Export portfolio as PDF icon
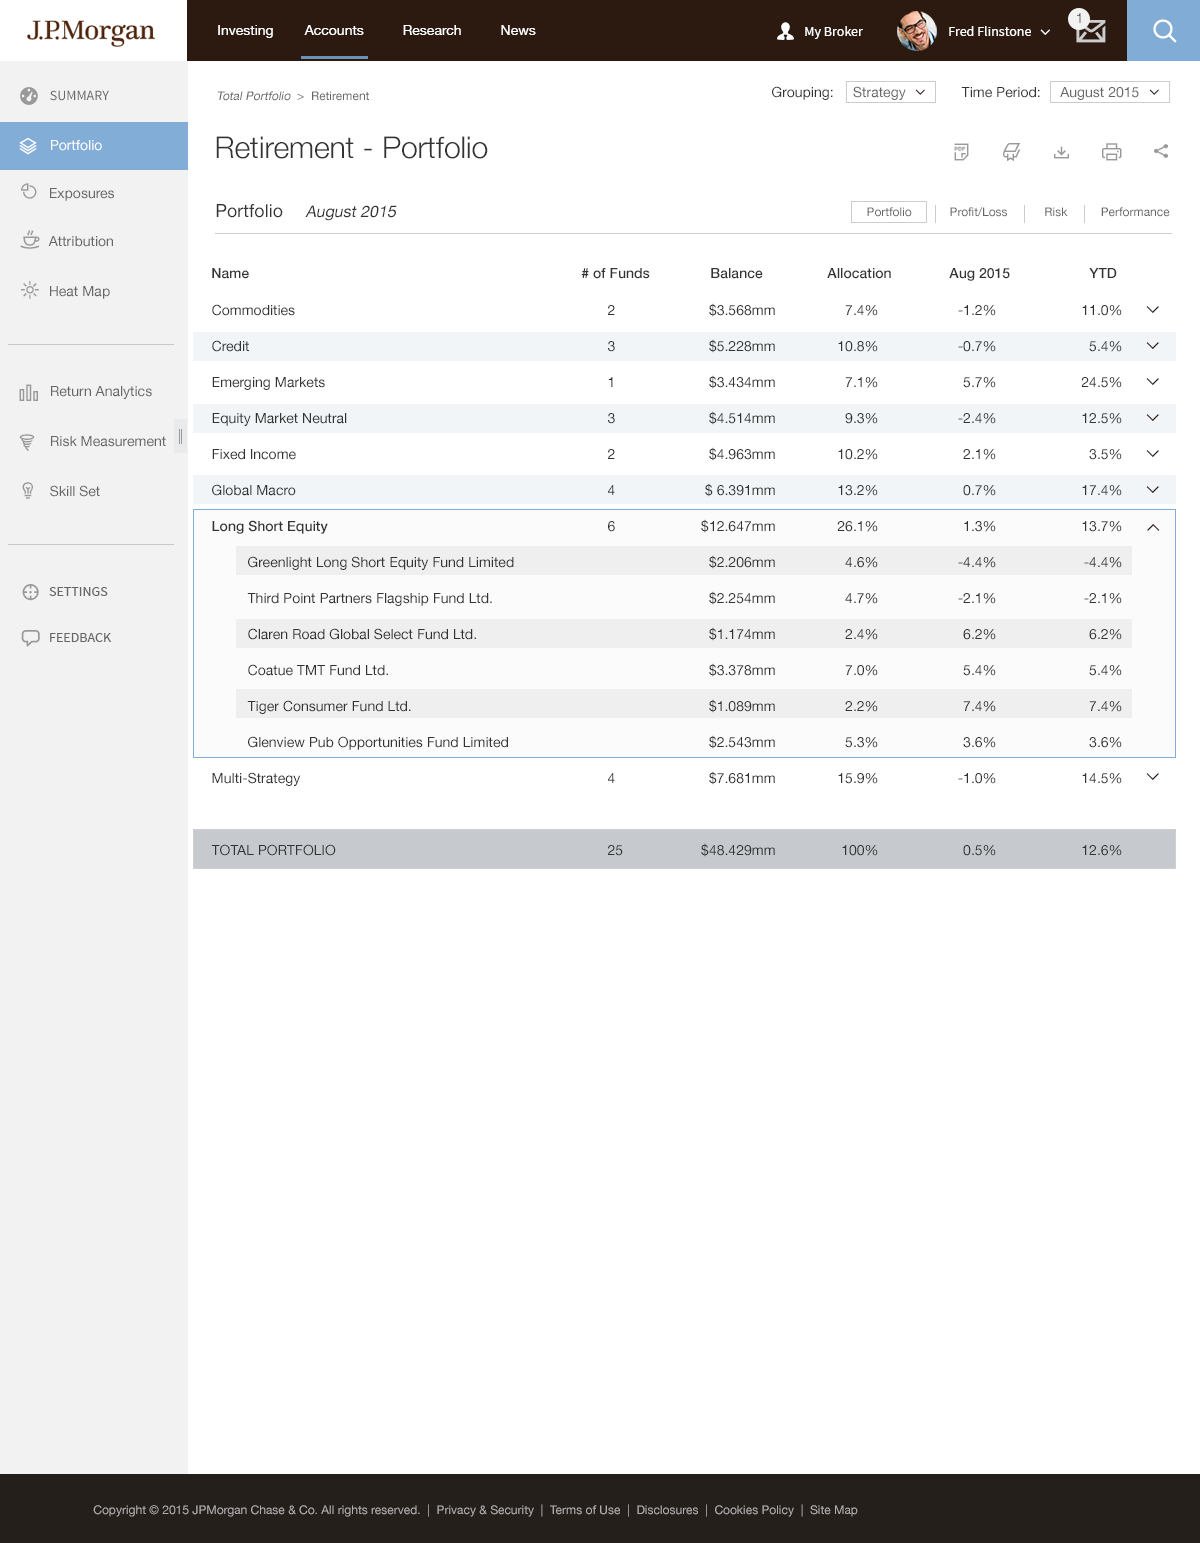The height and width of the screenshot is (1543, 1200). (x=961, y=151)
